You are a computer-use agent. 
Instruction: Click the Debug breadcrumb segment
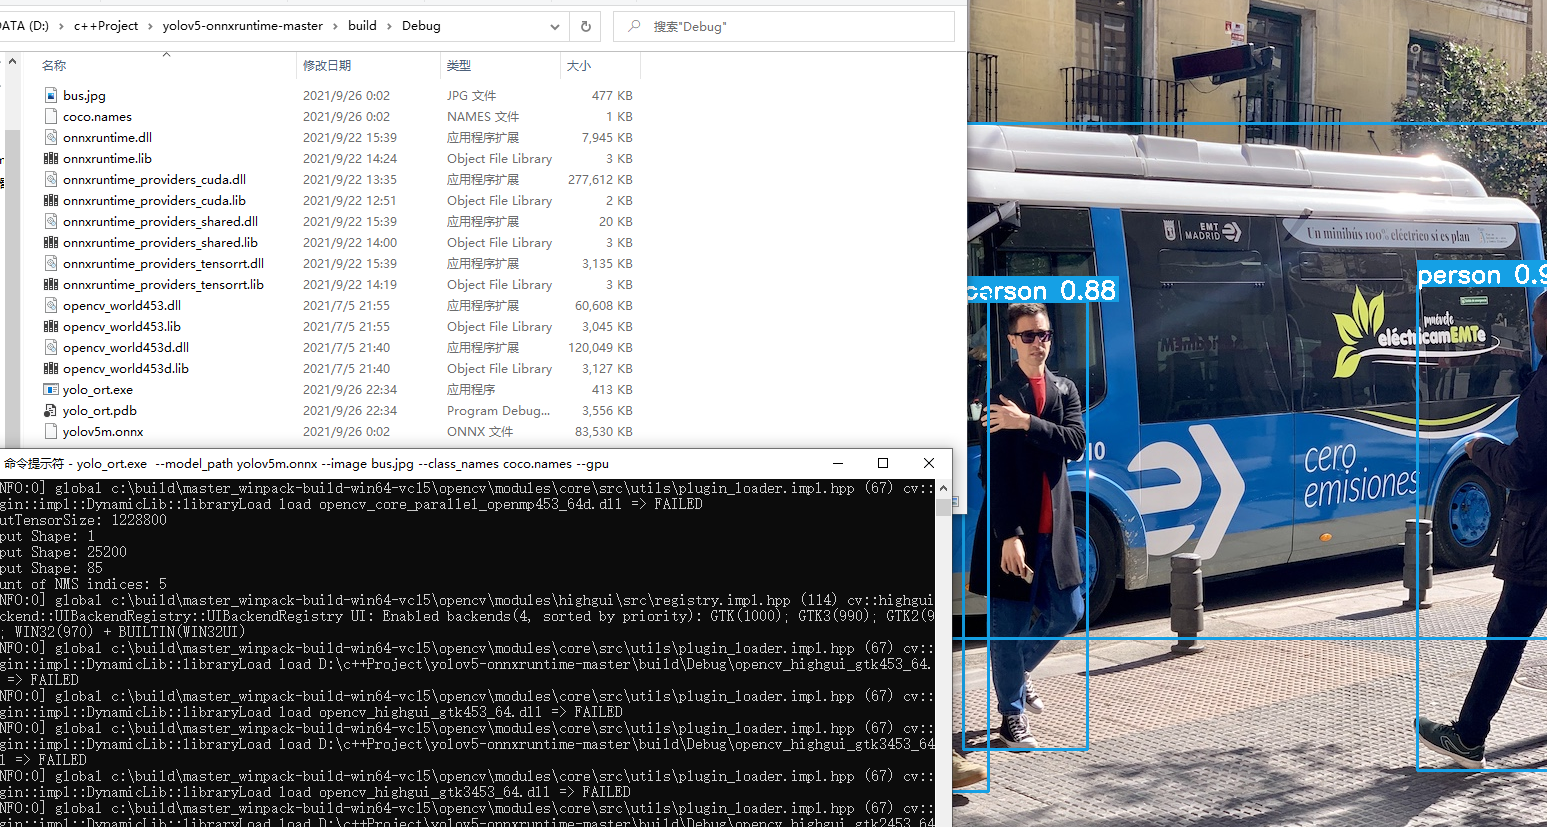click(421, 26)
